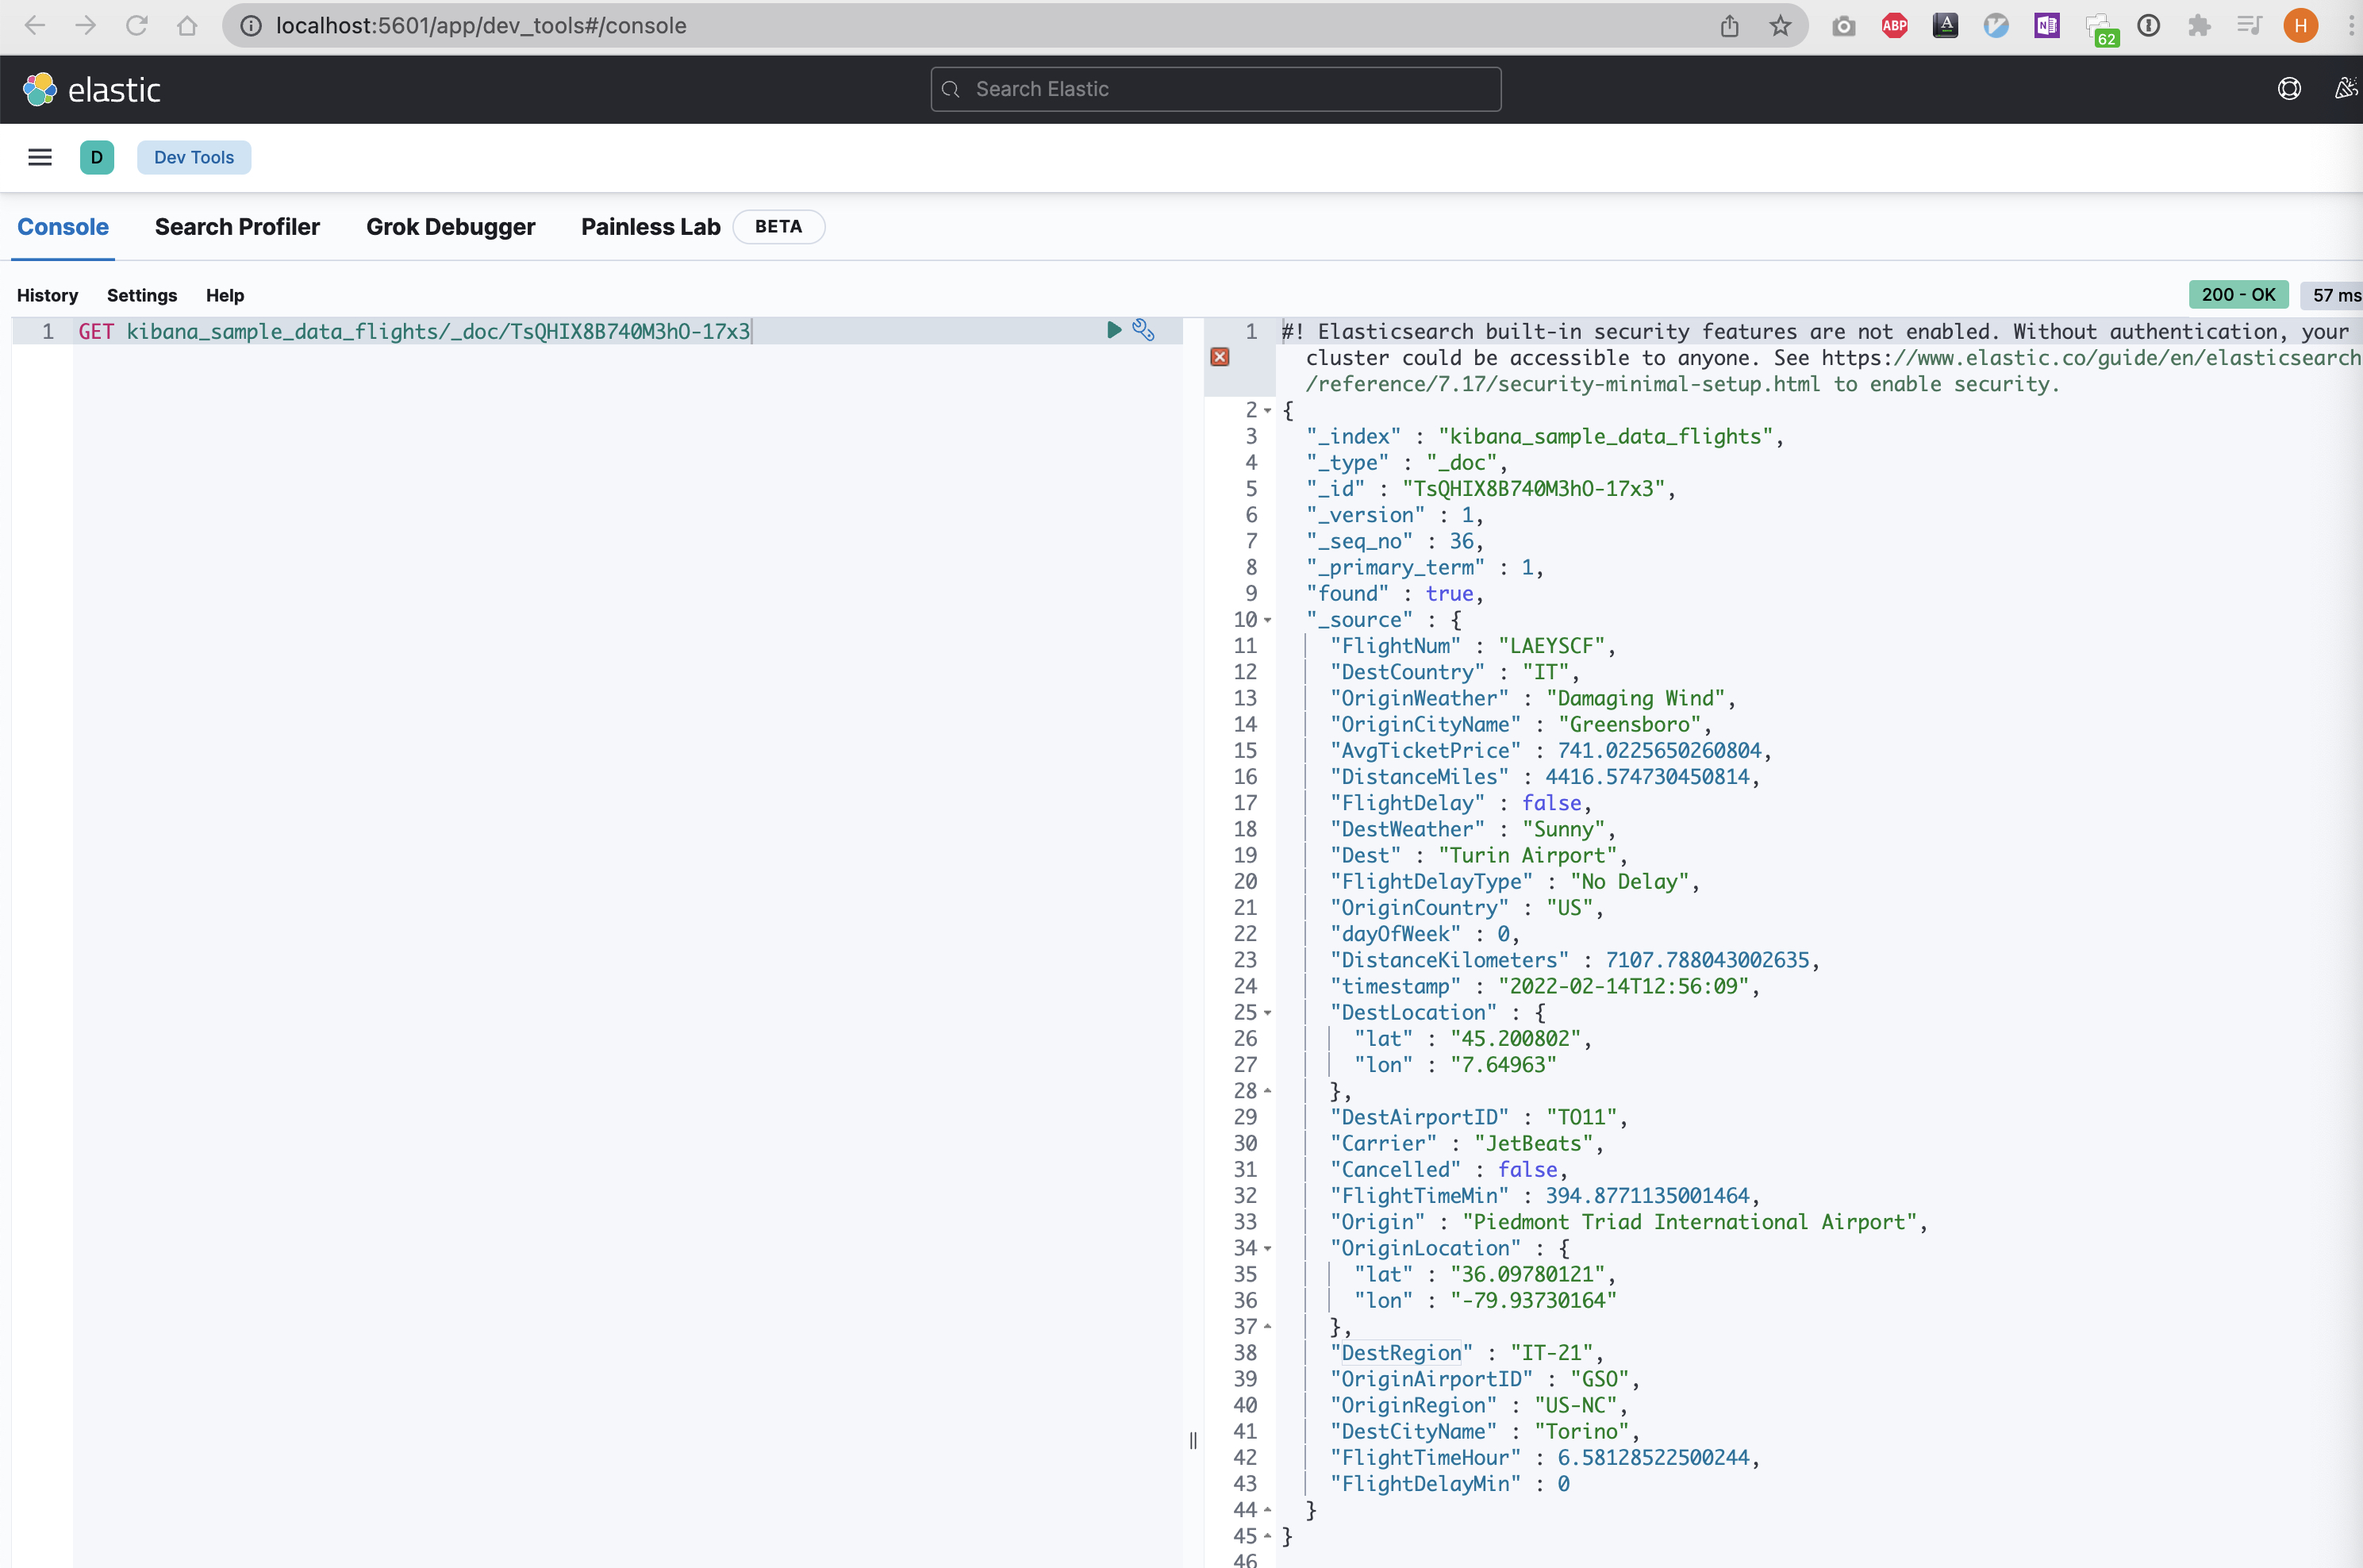Image resolution: width=2363 pixels, height=1568 pixels.
Task: Open the extensions puzzle icon
Action: [x=2199, y=26]
